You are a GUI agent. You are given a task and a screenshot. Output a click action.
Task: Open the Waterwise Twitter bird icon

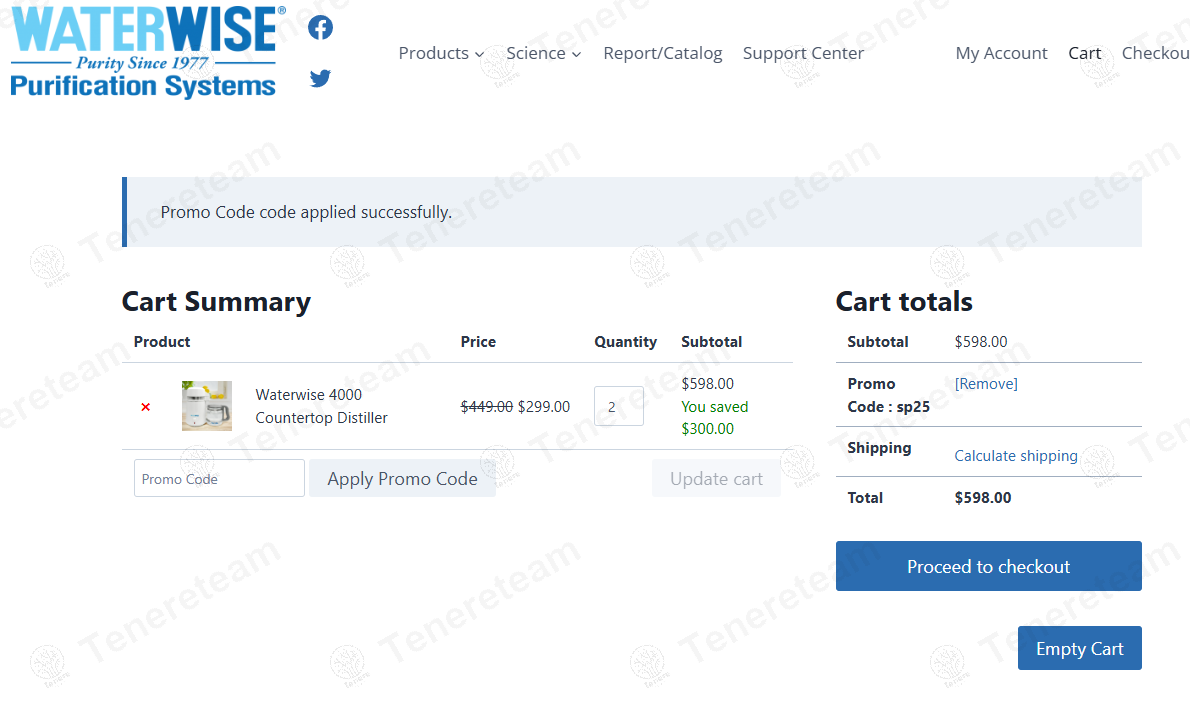point(320,78)
